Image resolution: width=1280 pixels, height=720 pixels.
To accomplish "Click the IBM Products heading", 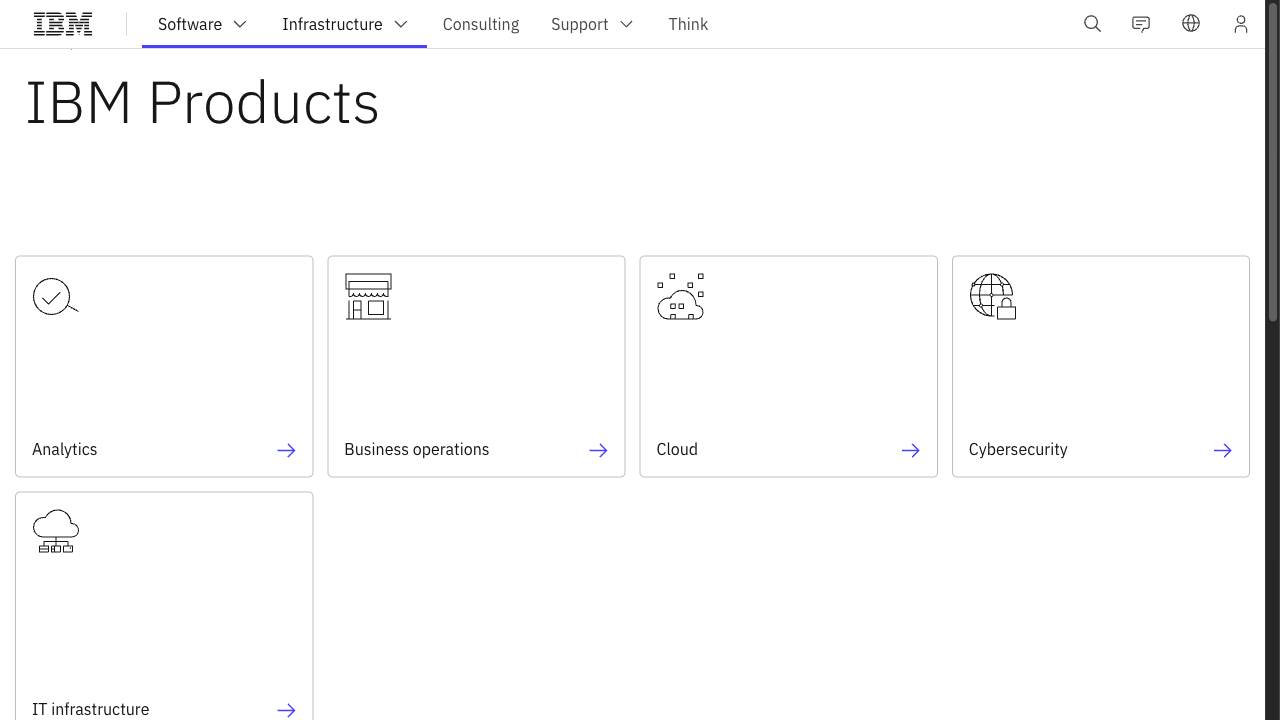I will [x=202, y=102].
